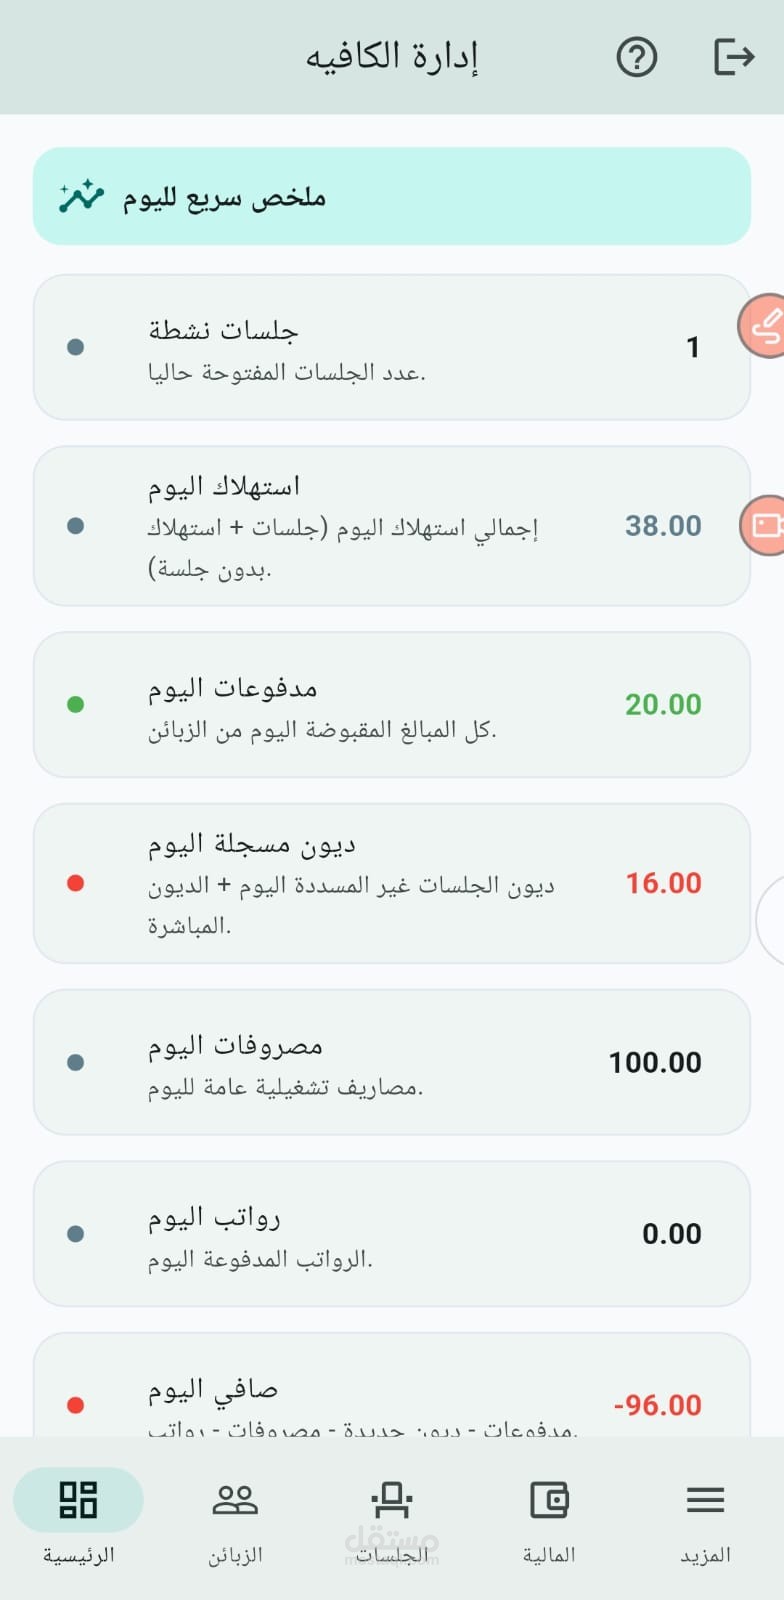Click the red dot on ديون مسجلة اليوم

click(75, 883)
